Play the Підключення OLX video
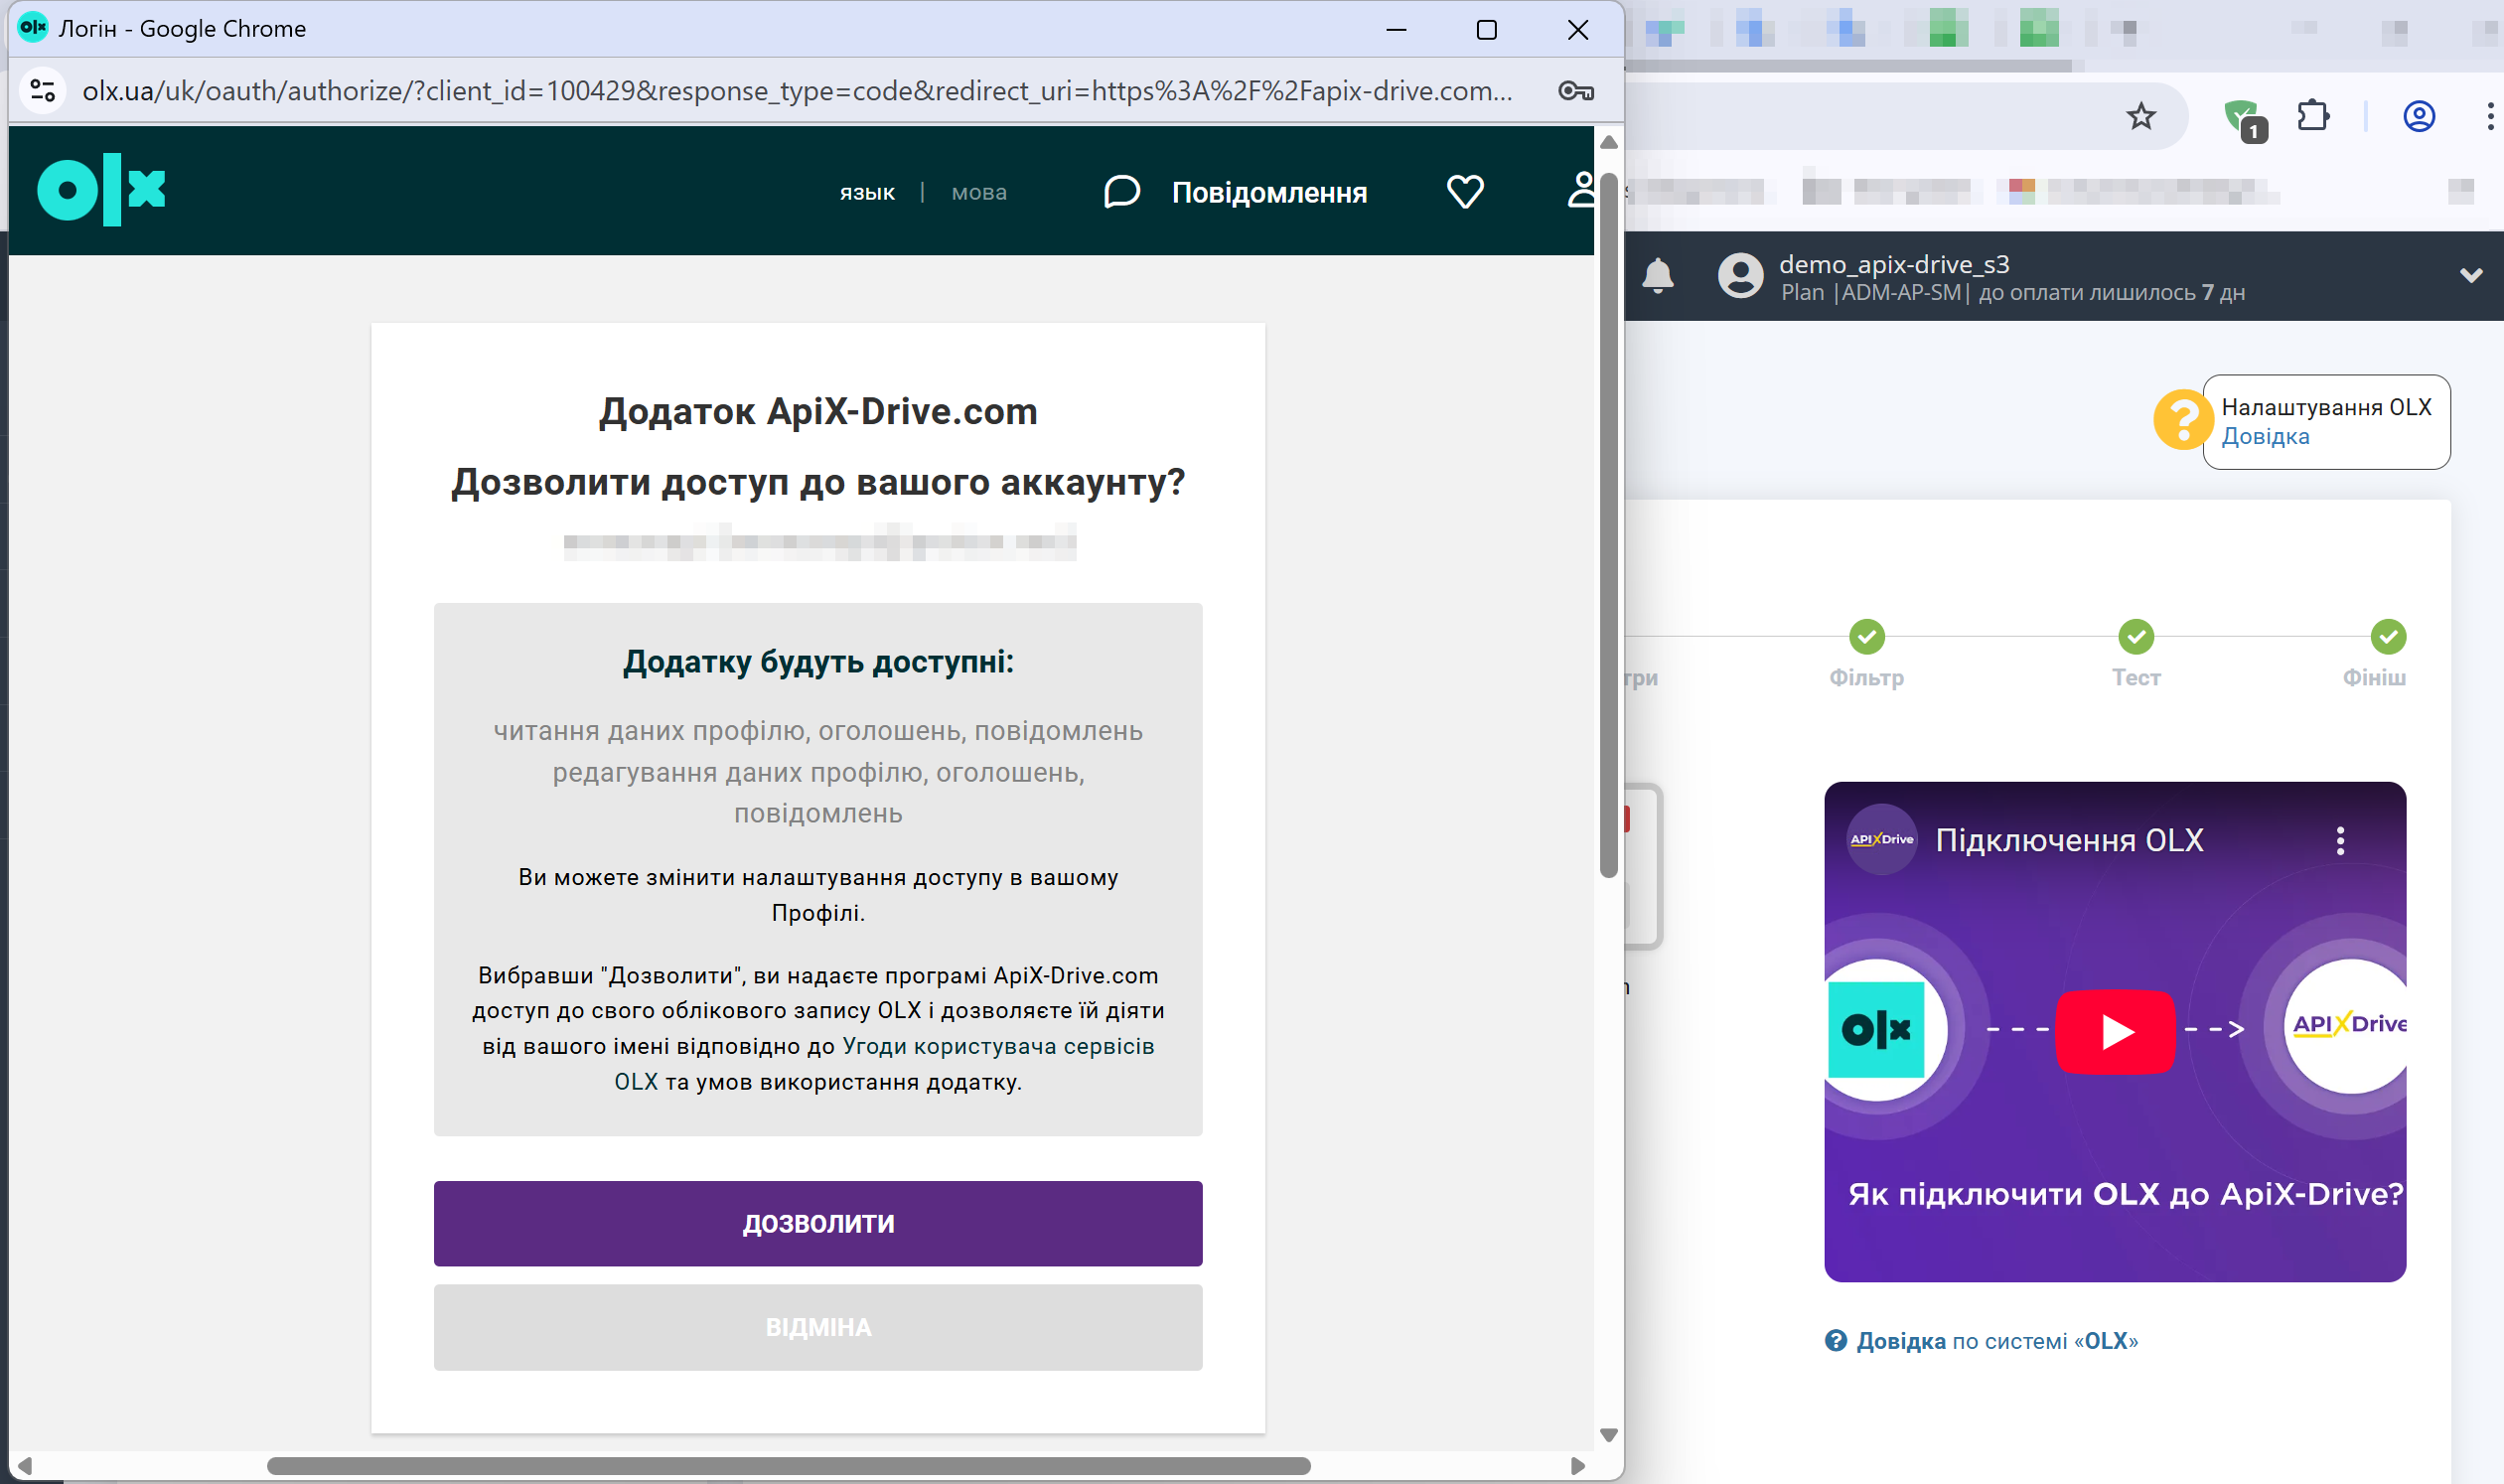This screenshot has width=2504, height=1484. (2115, 1032)
